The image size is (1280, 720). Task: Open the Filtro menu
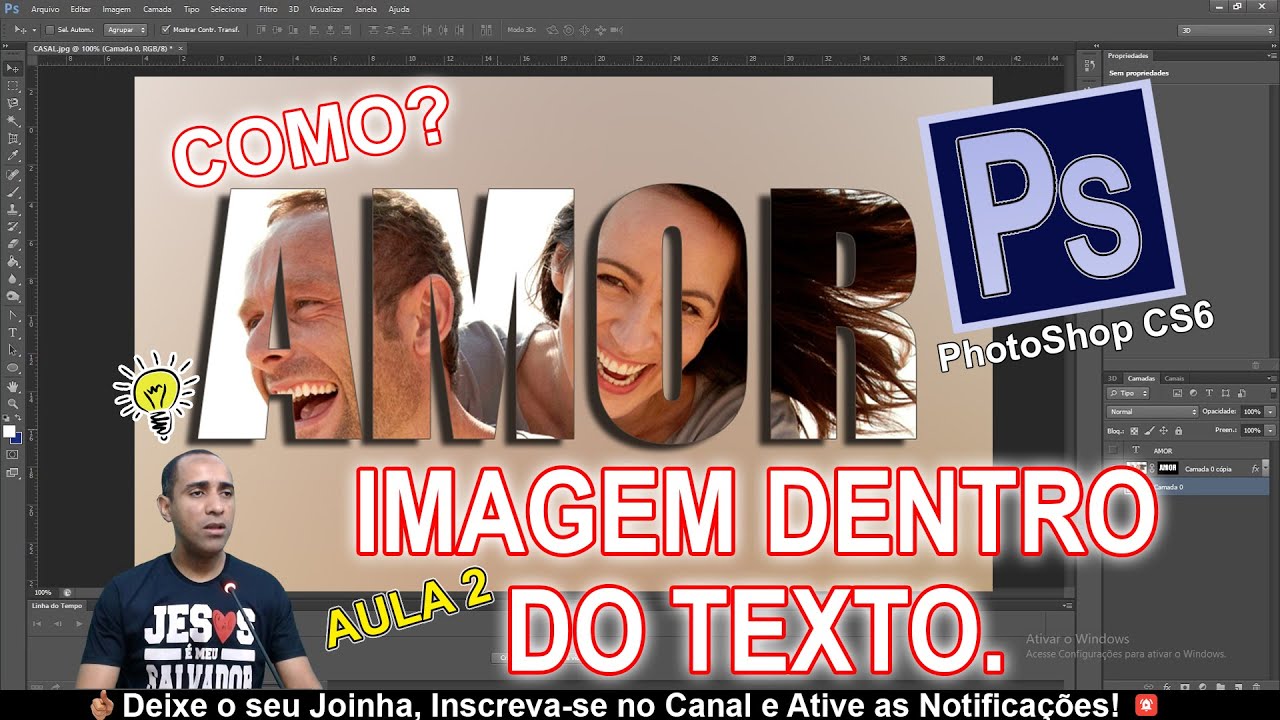(x=268, y=9)
